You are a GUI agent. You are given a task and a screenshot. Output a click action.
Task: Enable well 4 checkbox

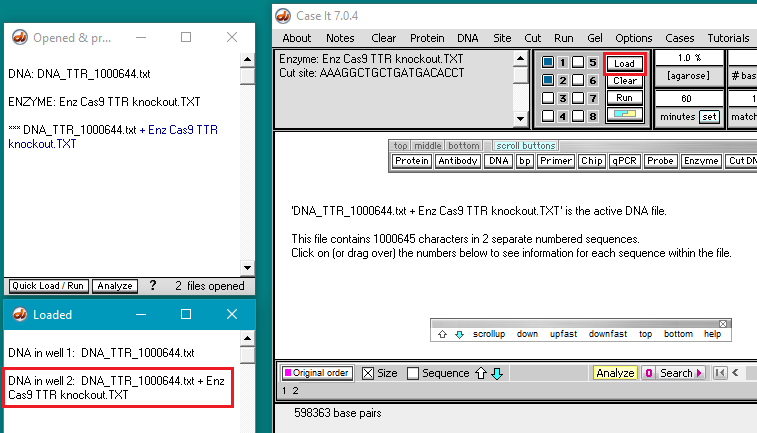[x=547, y=116]
